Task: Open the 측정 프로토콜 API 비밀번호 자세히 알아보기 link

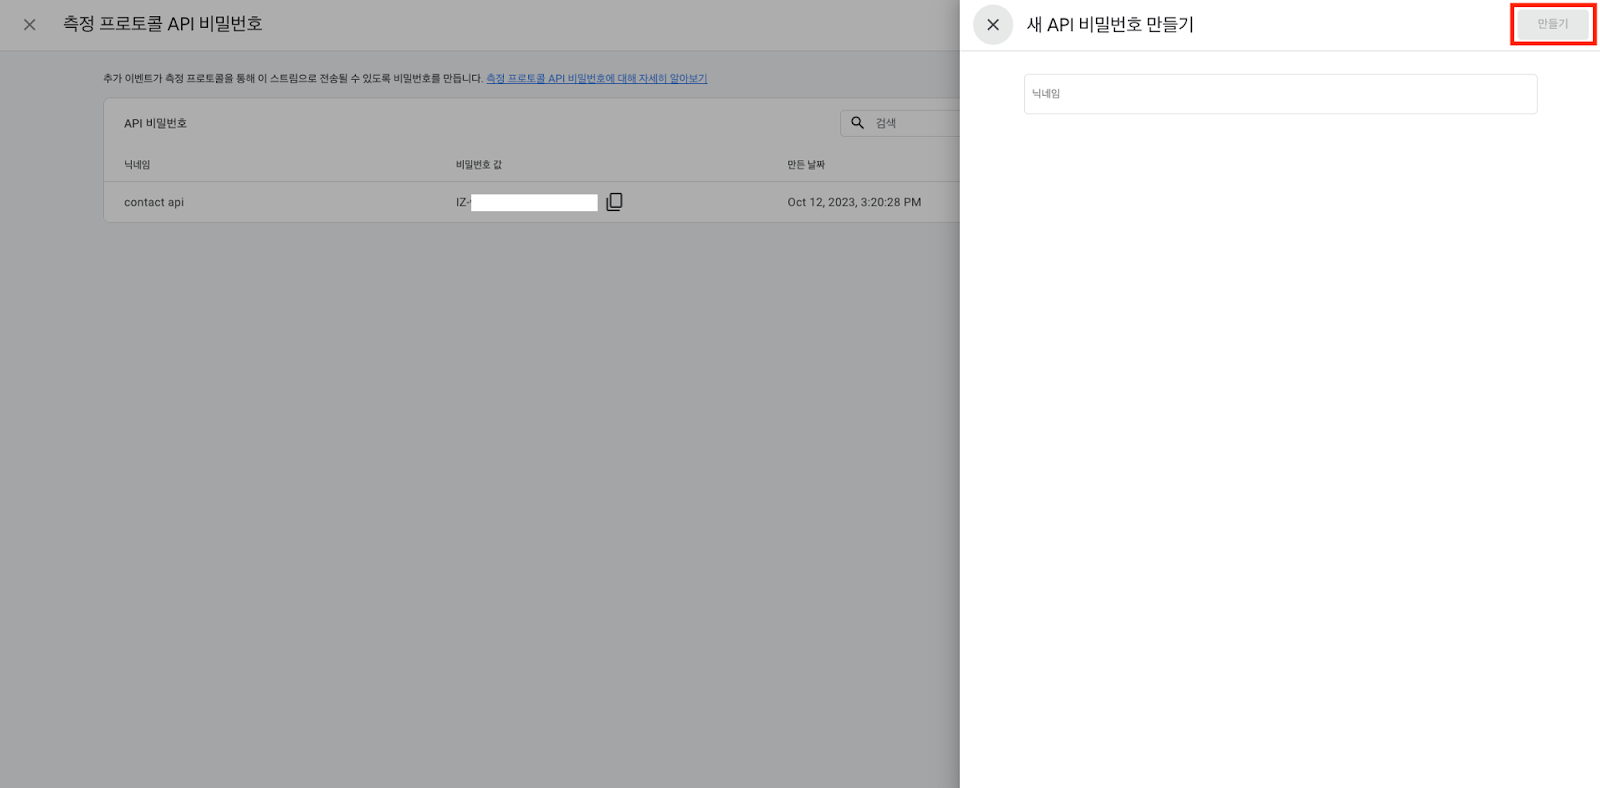Action: click(597, 78)
